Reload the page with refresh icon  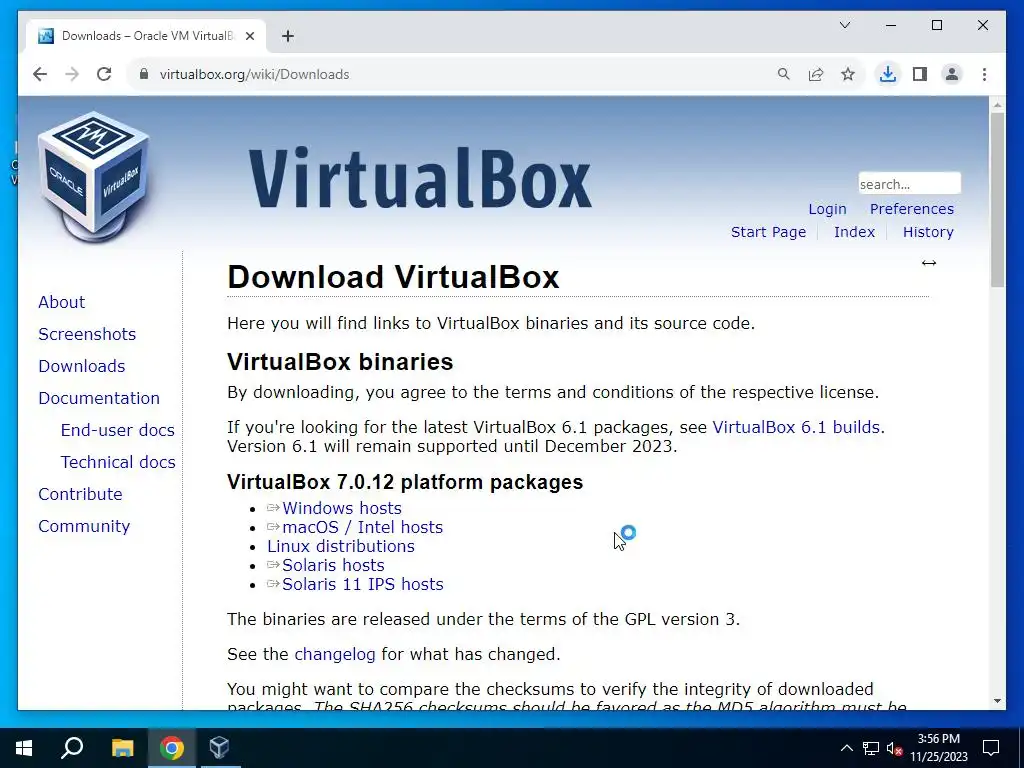click(x=104, y=74)
